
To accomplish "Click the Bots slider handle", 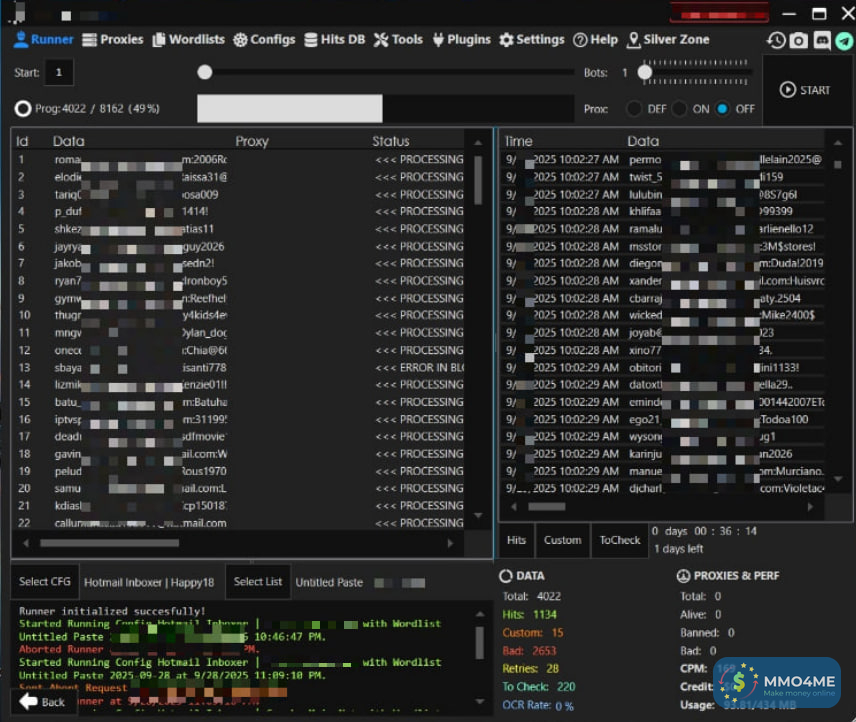I will 646,72.
